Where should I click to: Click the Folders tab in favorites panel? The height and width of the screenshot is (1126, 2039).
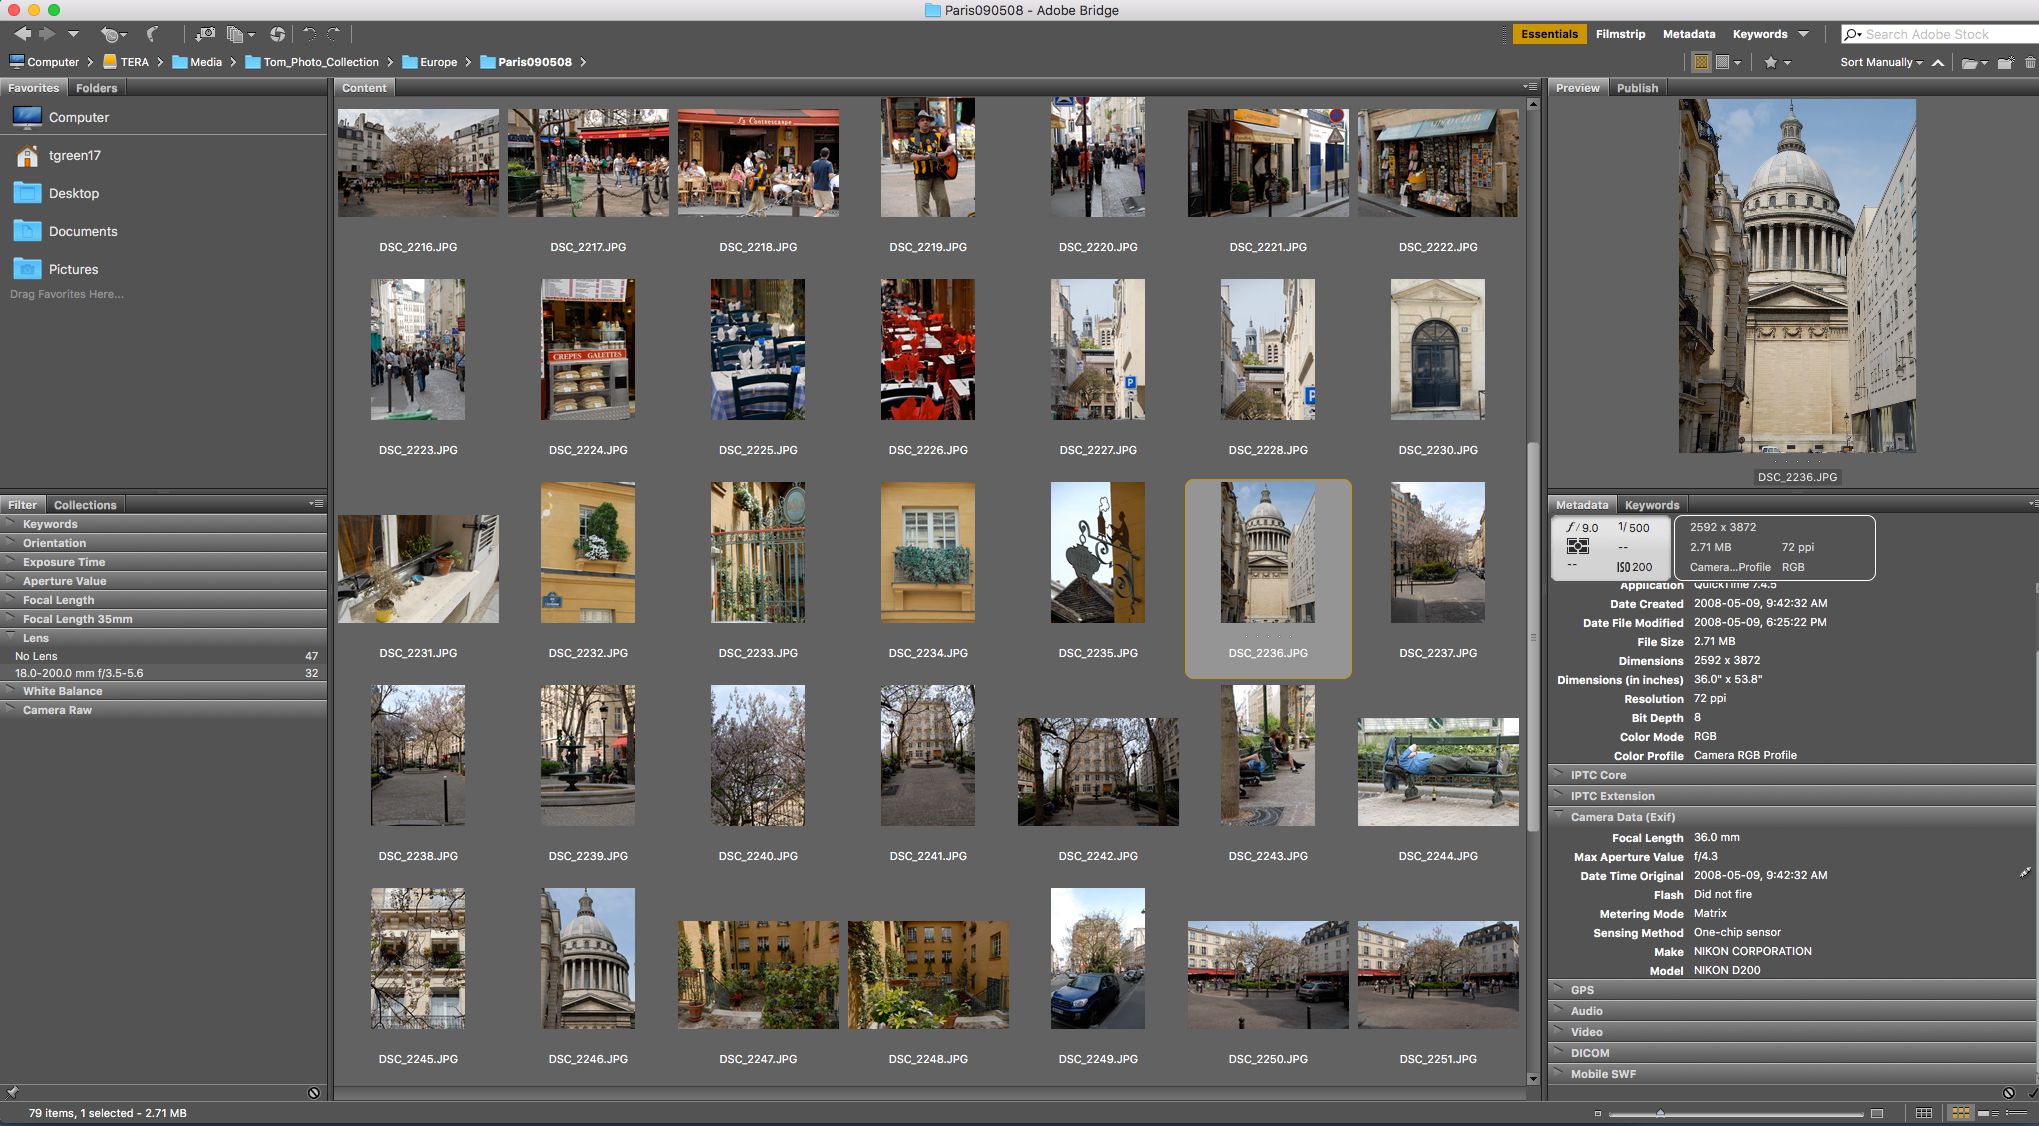point(96,87)
